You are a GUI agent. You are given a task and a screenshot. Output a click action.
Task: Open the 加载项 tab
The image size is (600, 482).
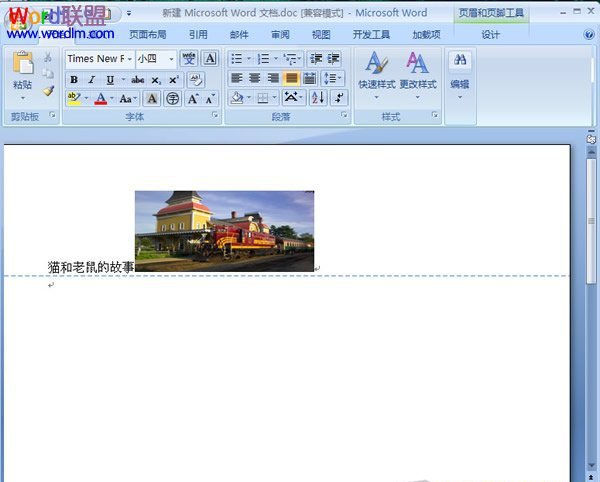tap(426, 35)
